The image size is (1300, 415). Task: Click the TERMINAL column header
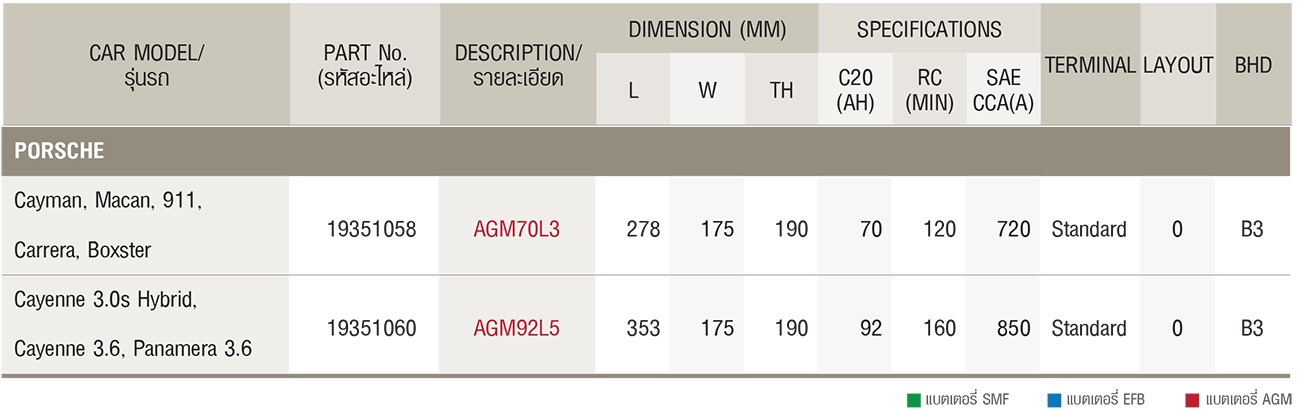1090,65
